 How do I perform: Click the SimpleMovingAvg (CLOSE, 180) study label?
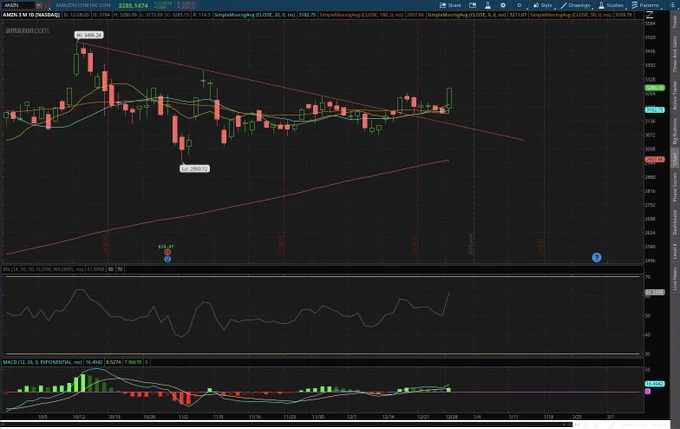[361, 15]
